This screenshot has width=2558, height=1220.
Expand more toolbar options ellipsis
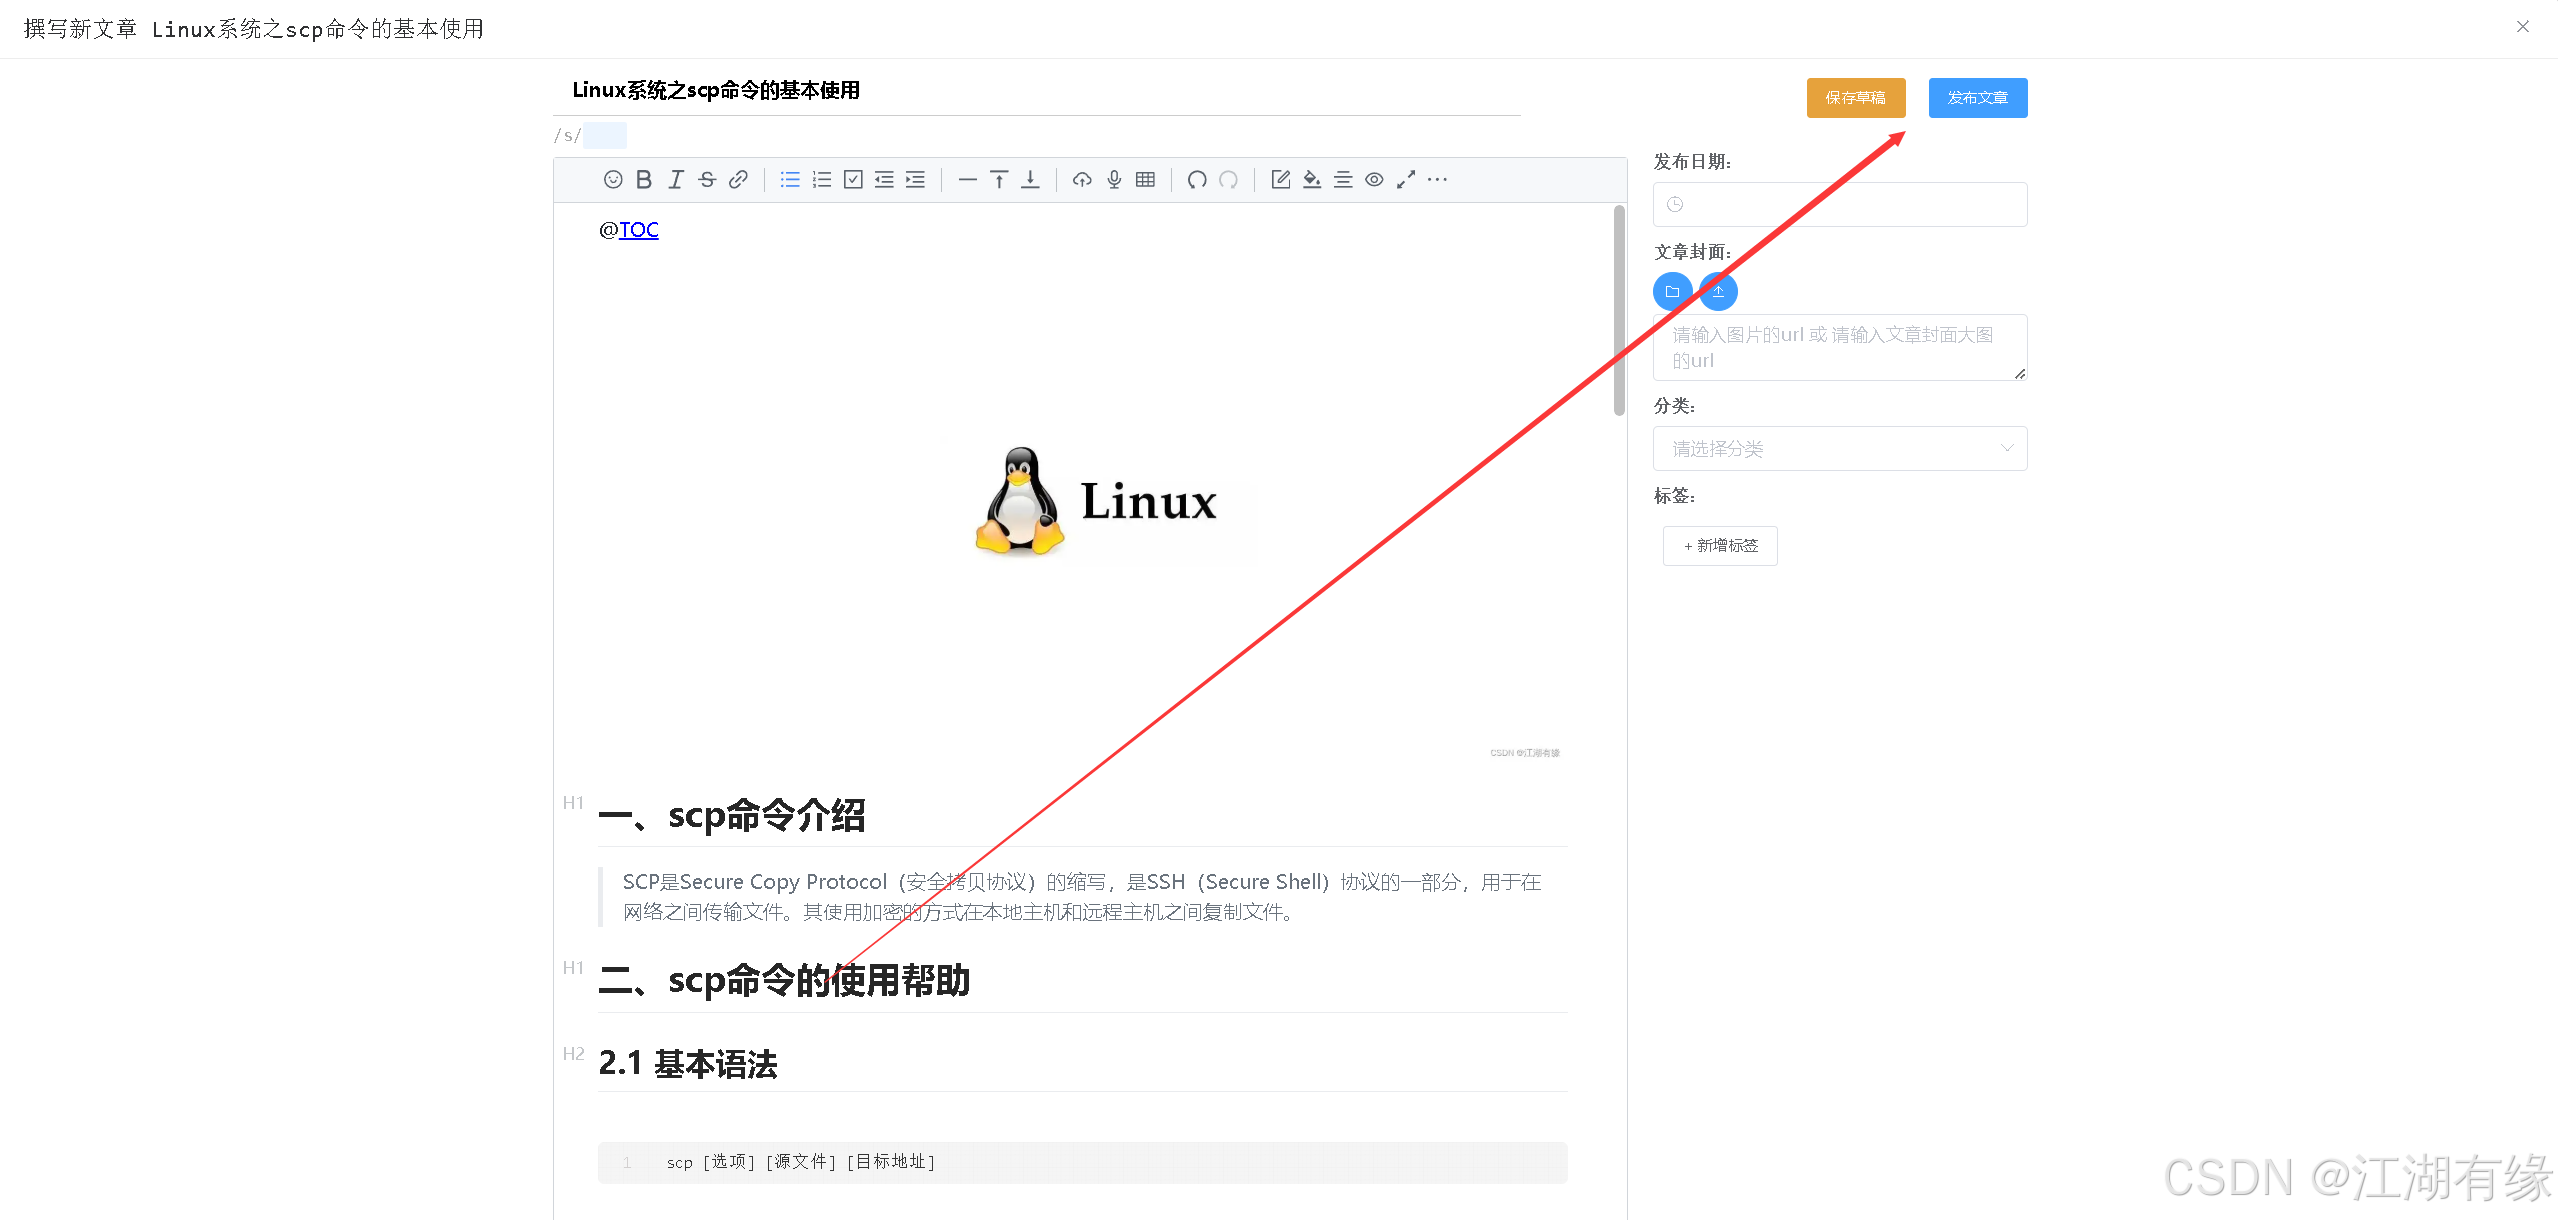pyautogui.click(x=1437, y=180)
